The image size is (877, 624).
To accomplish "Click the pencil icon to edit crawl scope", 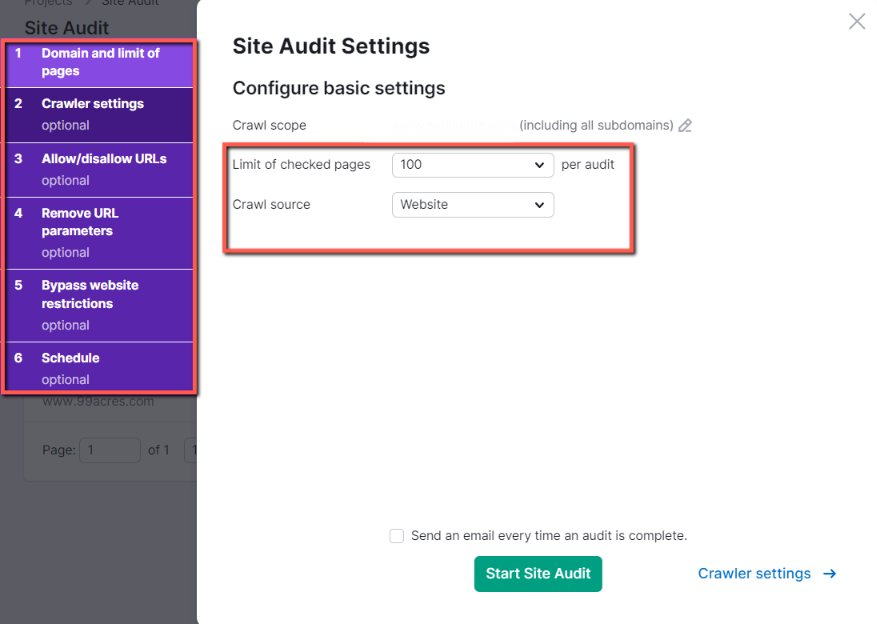I will (685, 126).
